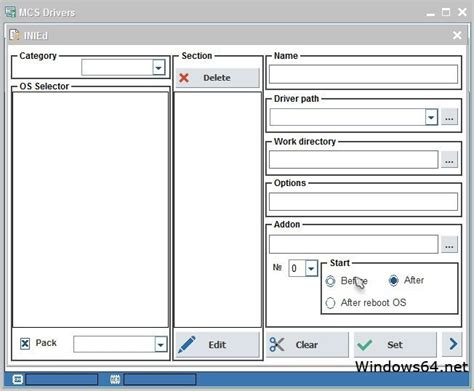Open the № number dropdown
This screenshot has width=474, height=391.
click(x=311, y=268)
